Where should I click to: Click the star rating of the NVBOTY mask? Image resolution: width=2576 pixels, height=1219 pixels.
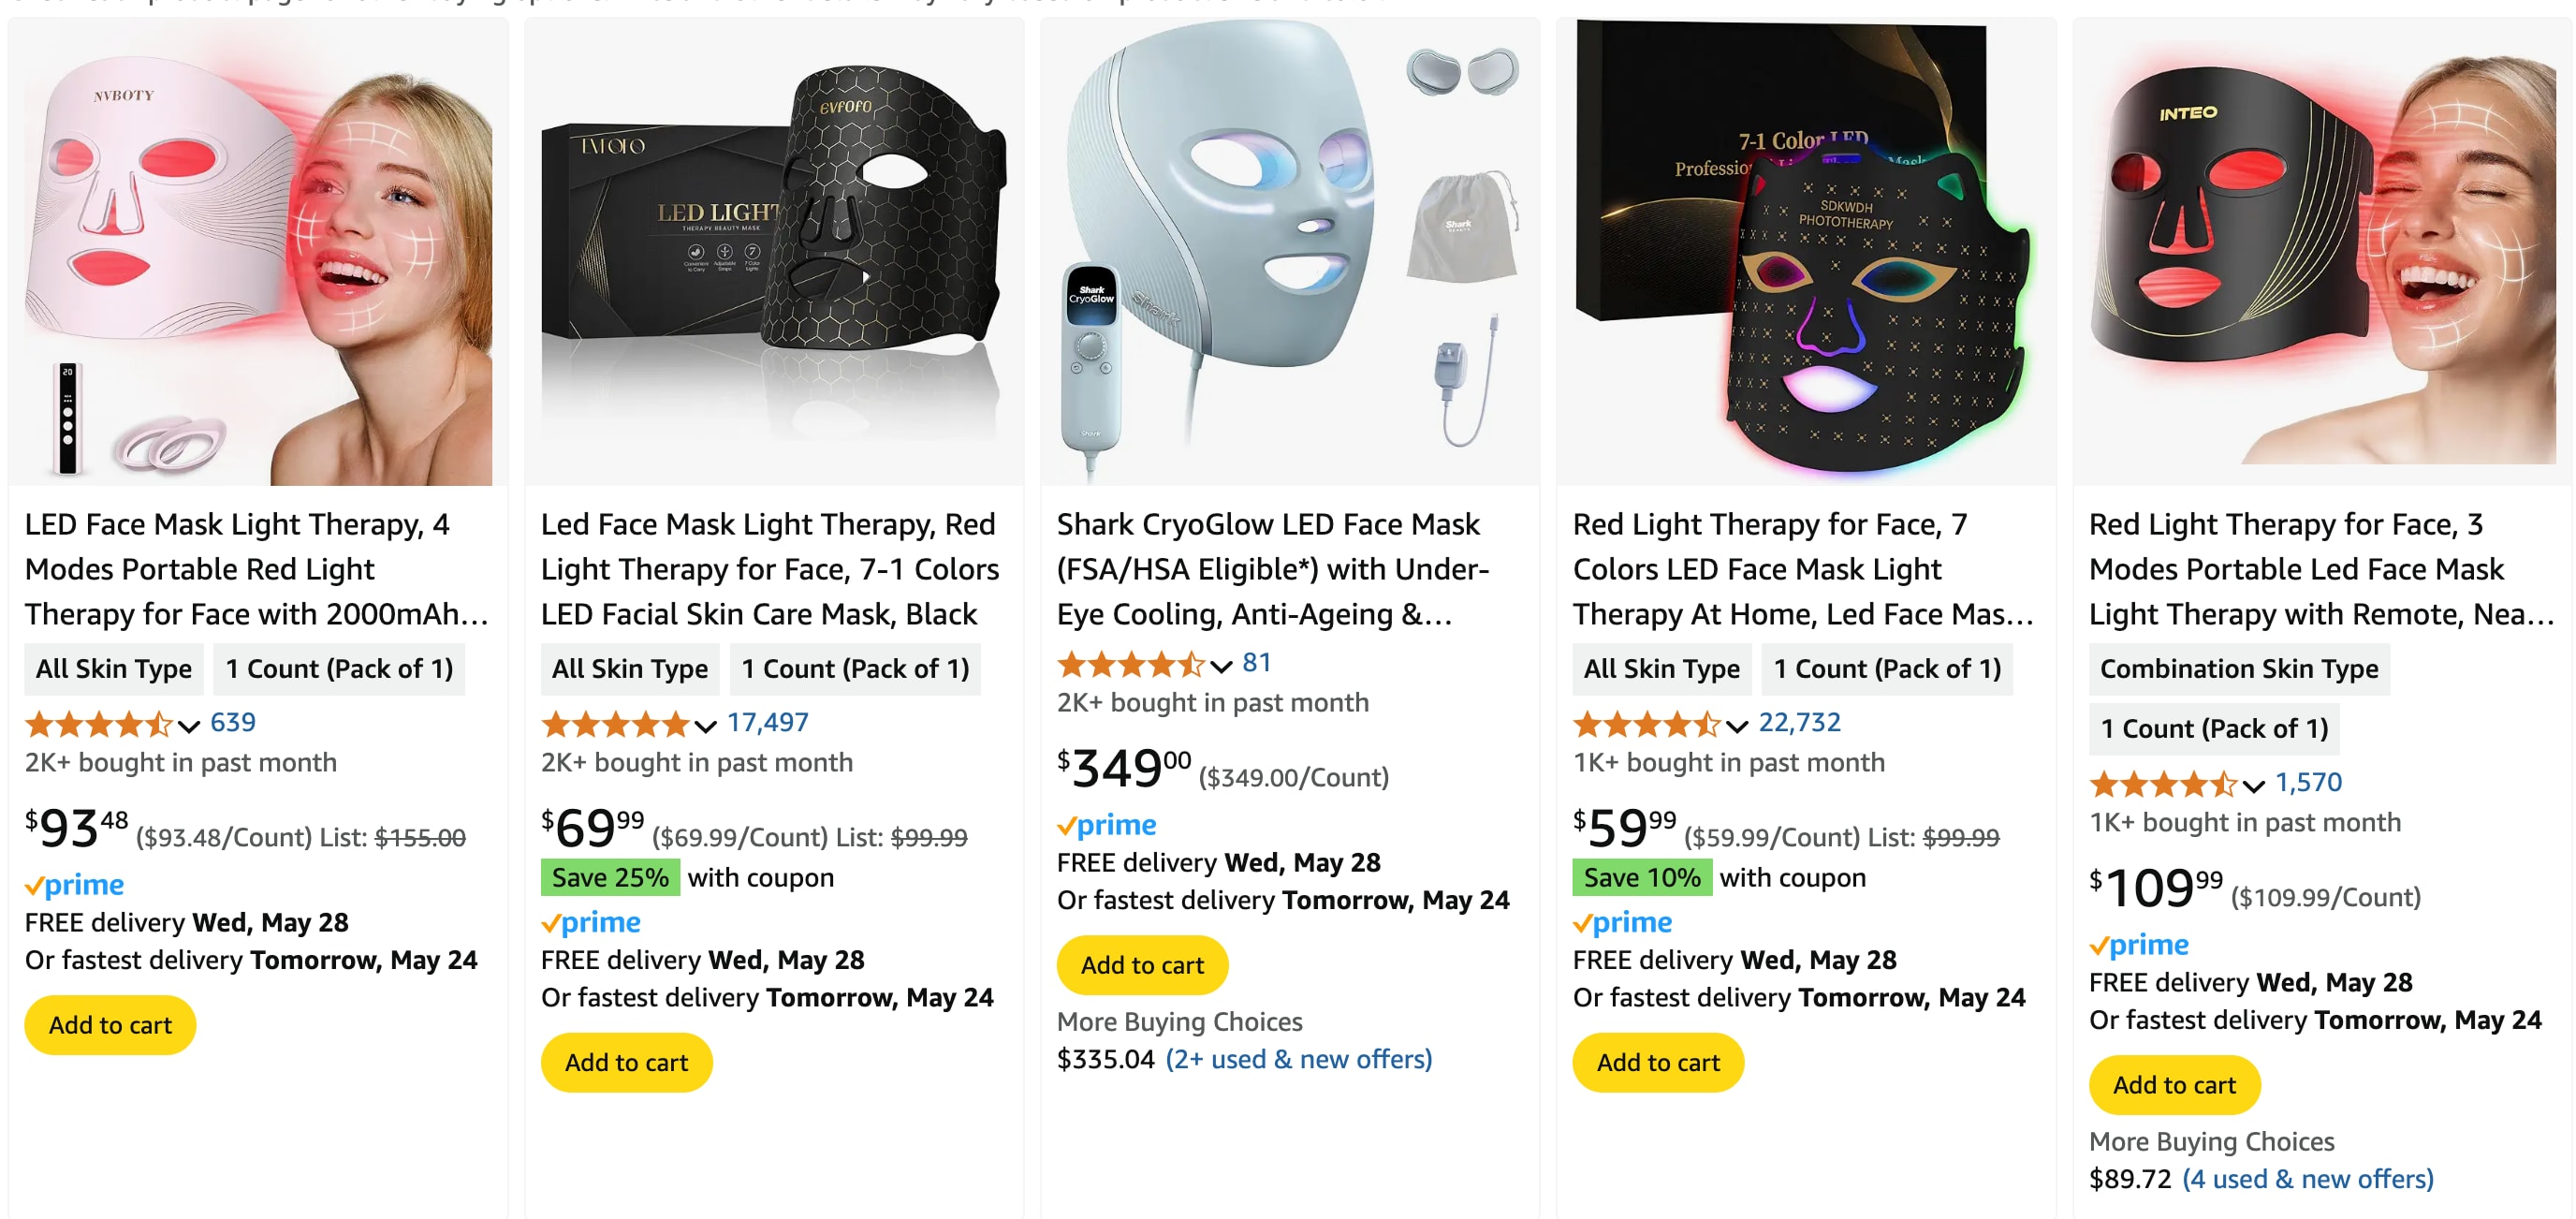(x=98, y=723)
